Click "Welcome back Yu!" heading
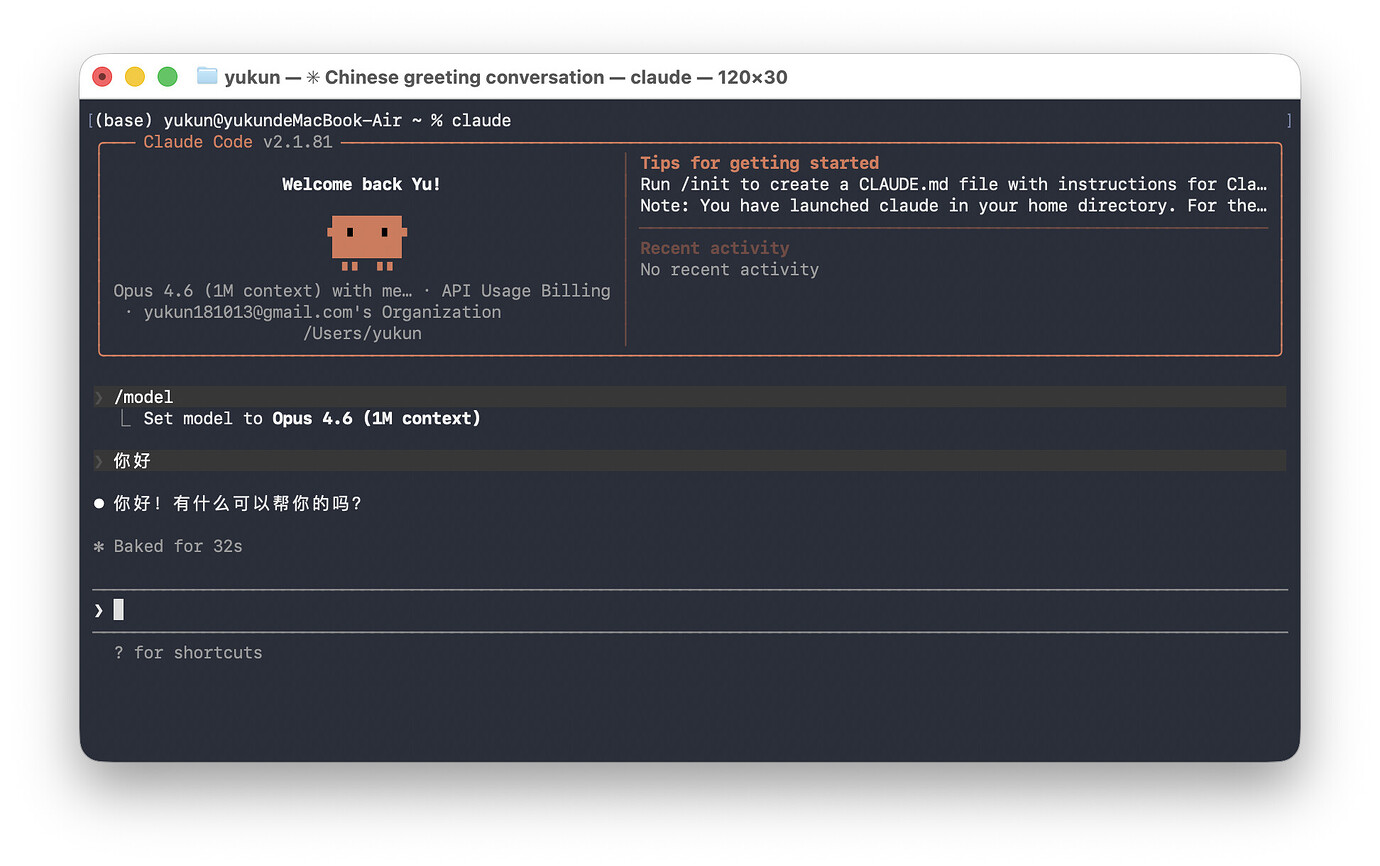The width and height of the screenshot is (1380, 866). [361, 184]
